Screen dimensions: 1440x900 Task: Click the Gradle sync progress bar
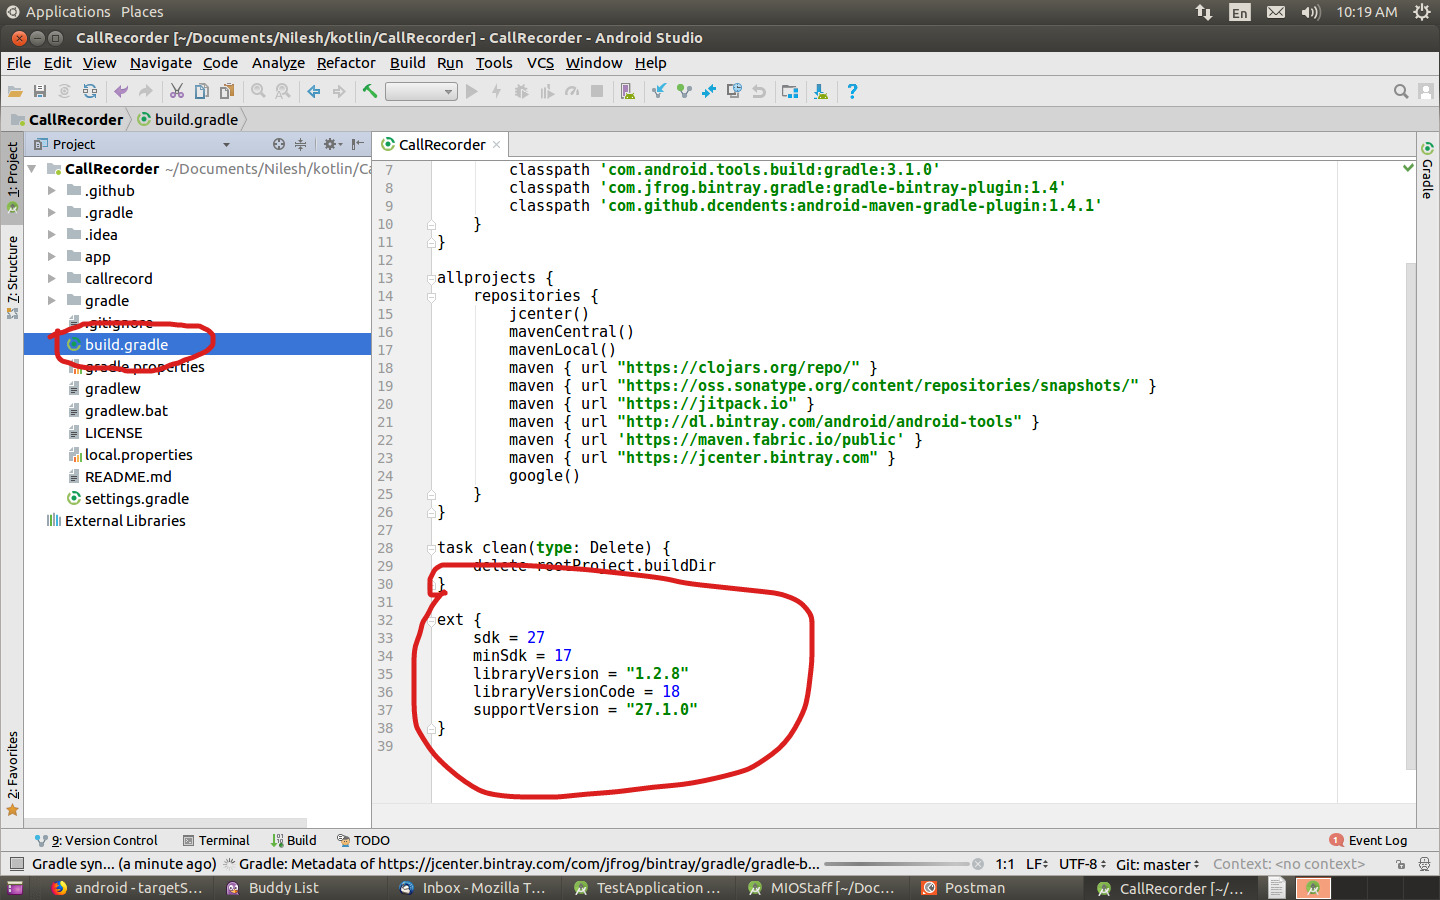point(897,864)
